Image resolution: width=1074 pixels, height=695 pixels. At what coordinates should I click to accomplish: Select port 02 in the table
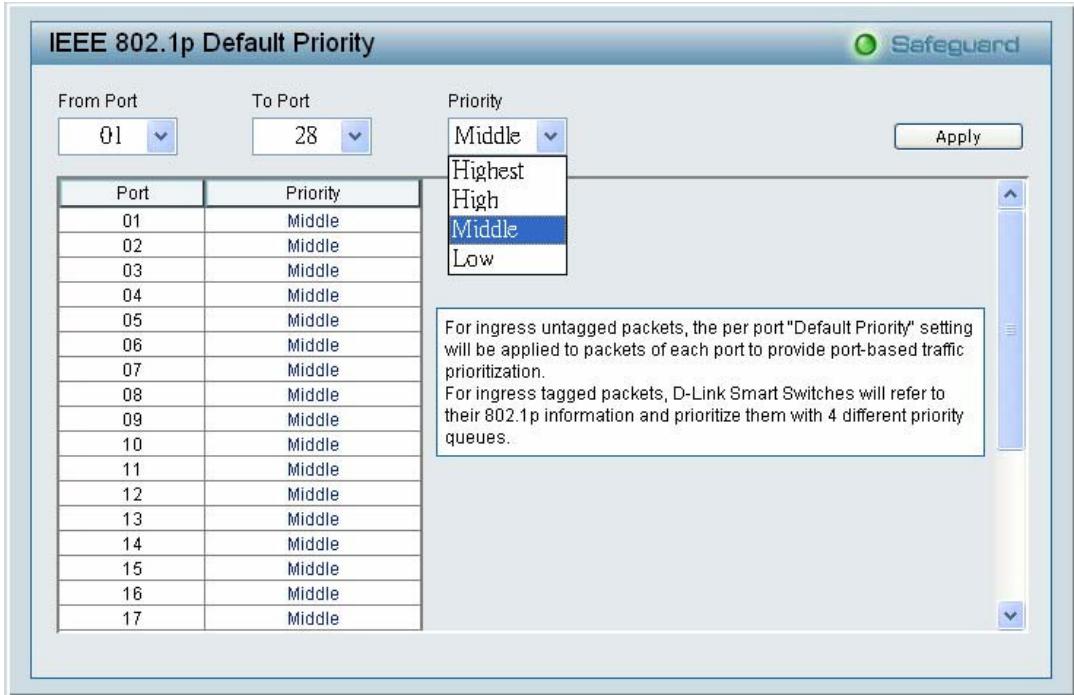tap(132, 245)
